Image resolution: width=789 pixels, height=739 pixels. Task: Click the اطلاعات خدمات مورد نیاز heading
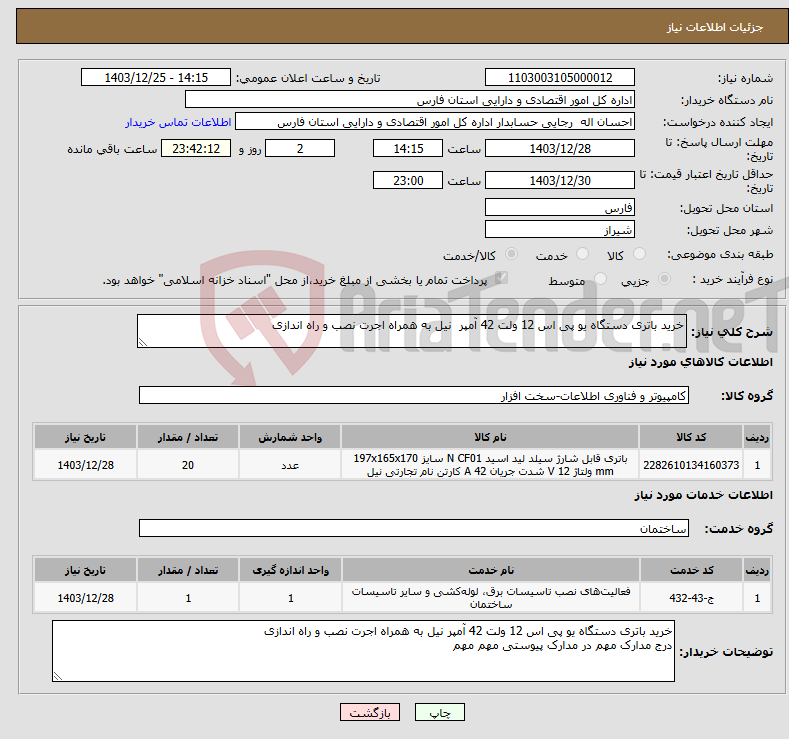click(x=703, y=495)
